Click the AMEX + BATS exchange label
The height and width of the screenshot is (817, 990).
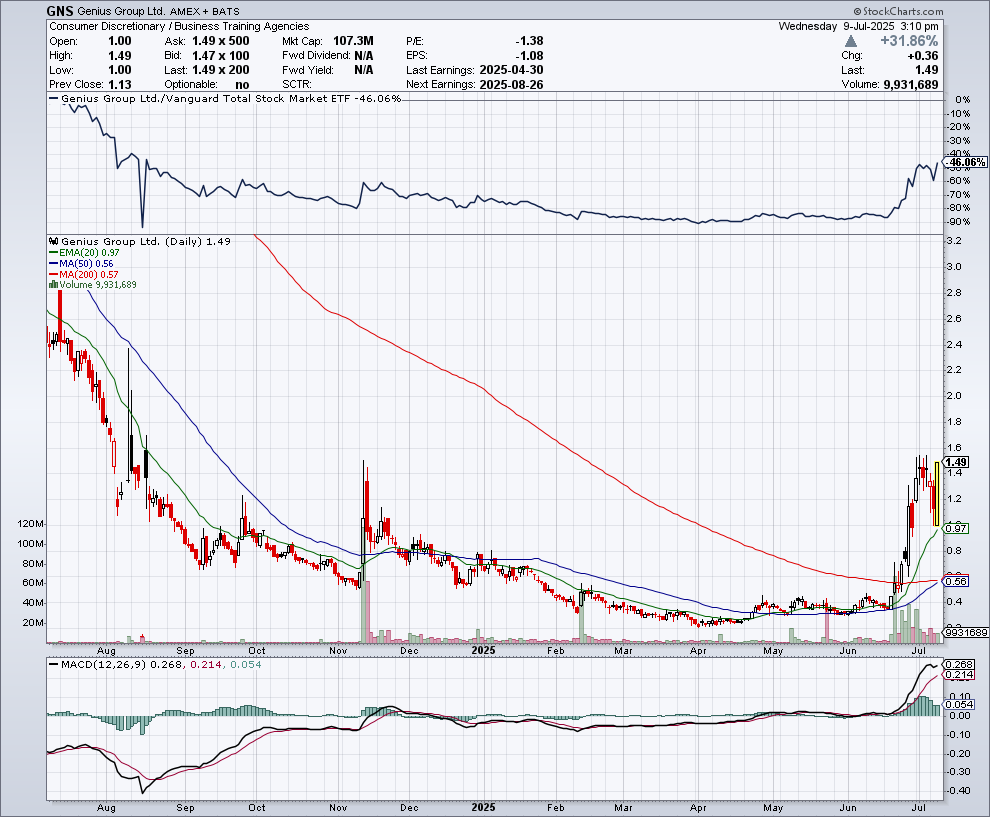pyautogui.click(x=205, y=11)
